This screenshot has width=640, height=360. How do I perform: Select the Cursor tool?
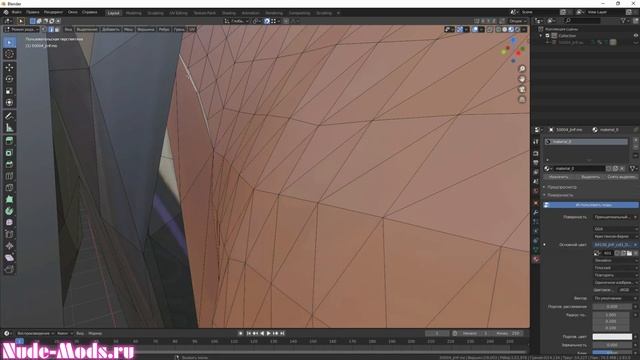click(x=9, y=54)
